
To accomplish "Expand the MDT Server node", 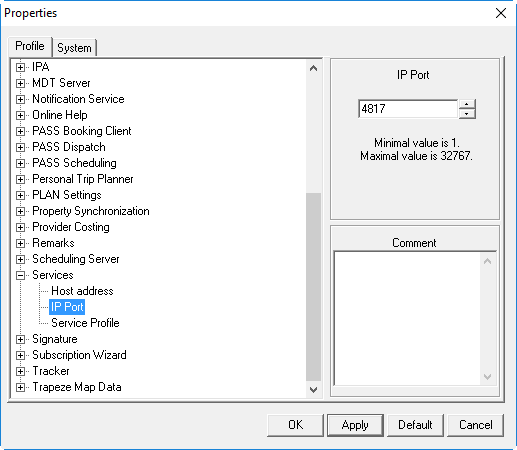I will (20, 83).
